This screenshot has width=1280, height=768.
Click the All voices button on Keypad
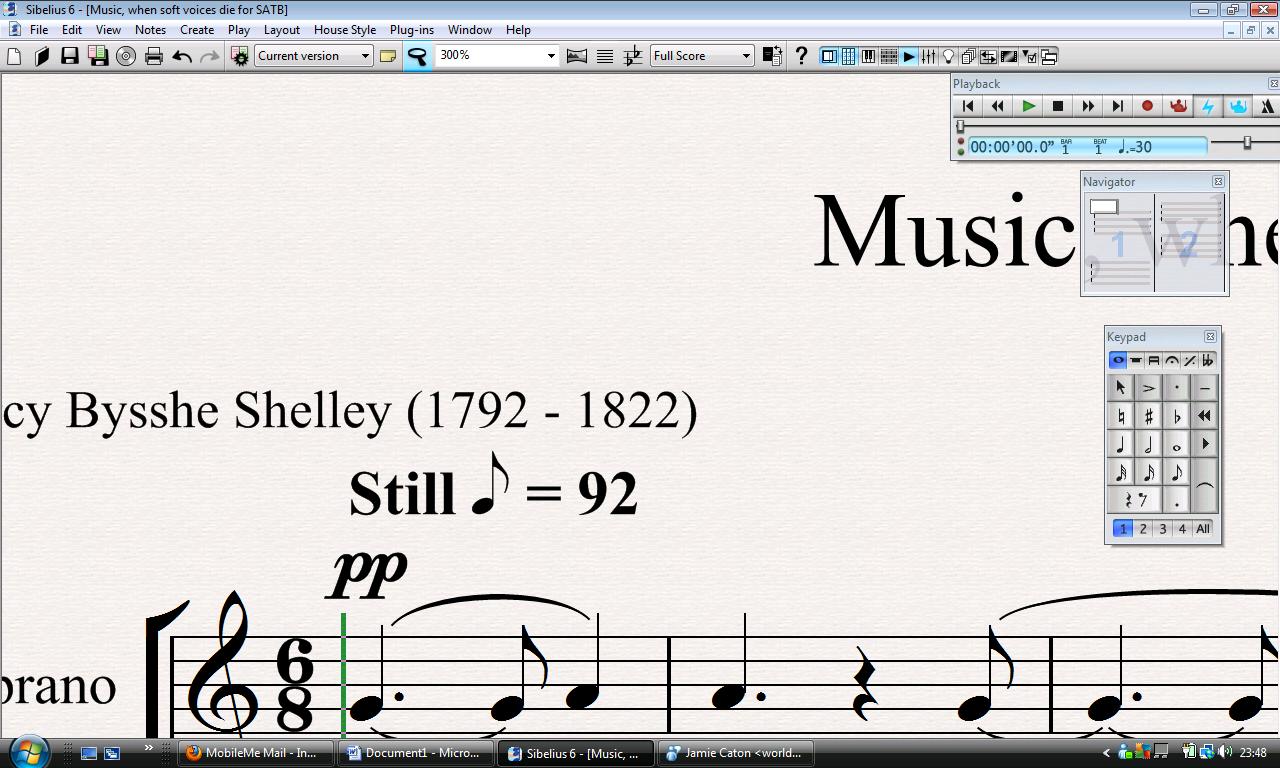pyautogui.click(x=1202, y=529)
